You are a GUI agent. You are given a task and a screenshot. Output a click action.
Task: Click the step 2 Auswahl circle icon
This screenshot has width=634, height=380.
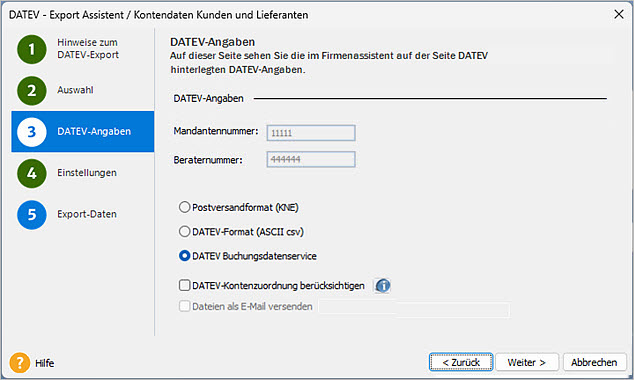(x=32, y=91)
